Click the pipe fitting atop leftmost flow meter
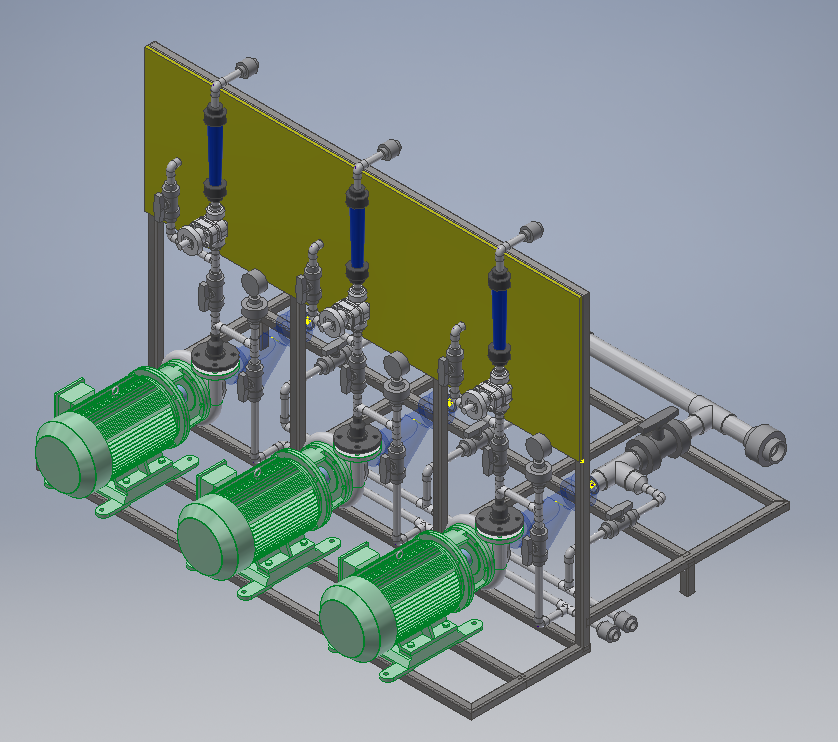The height and width of the screenshot is (742, 838). tap(240, 70)
